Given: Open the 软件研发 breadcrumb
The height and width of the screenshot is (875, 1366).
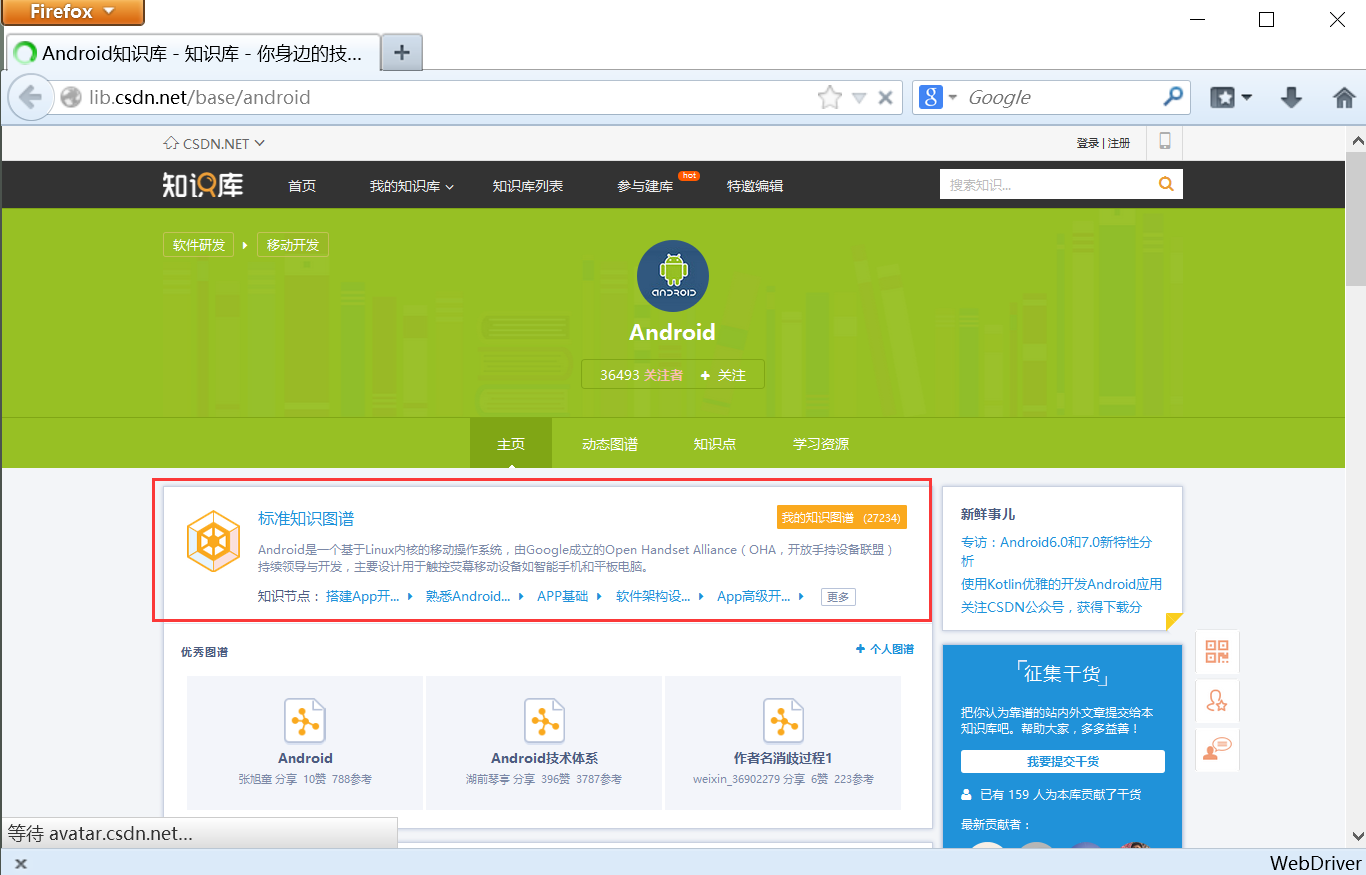Looking at the screenshot, I should point(199,245).
